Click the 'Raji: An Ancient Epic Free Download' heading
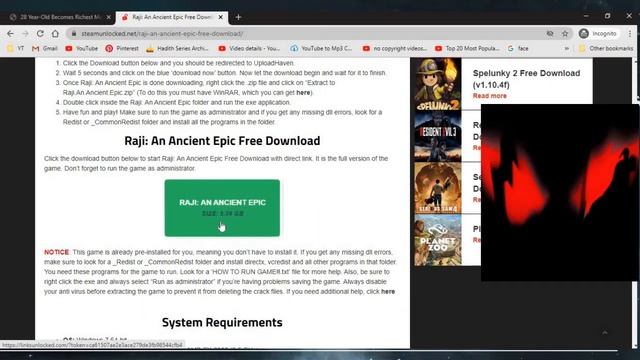The image size is (640, 360). (x=222, y=140)
